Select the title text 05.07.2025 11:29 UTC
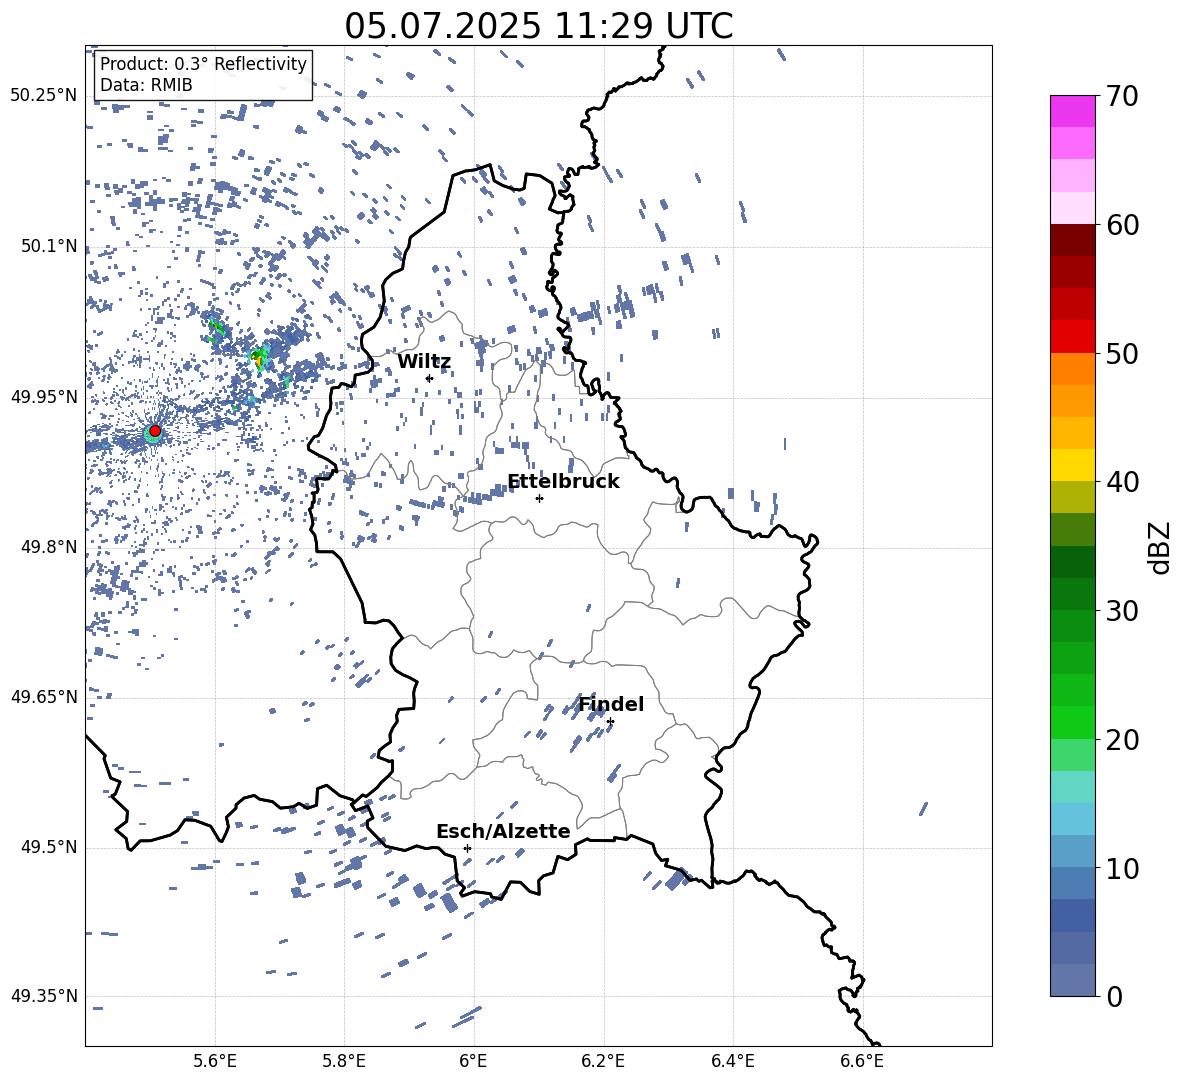The width and height of the screenshot is (1184, 1081). [x=538, y=26]
